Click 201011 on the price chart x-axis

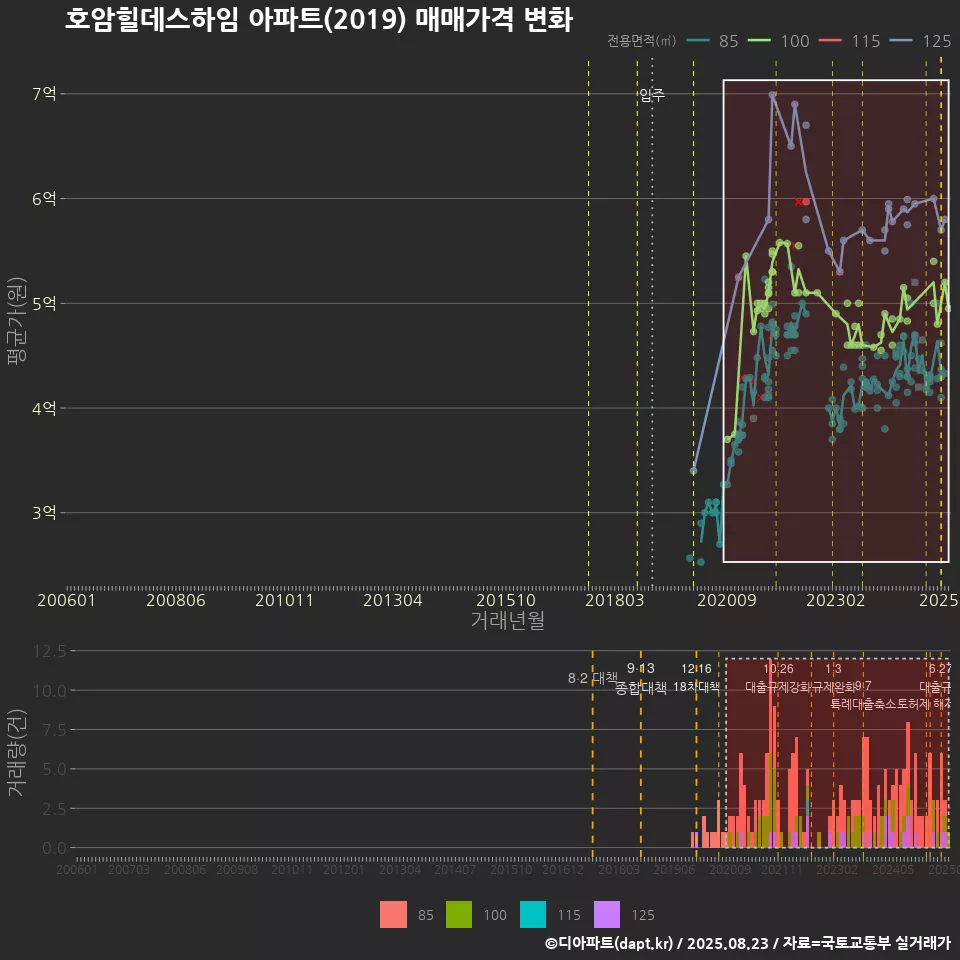284,600
